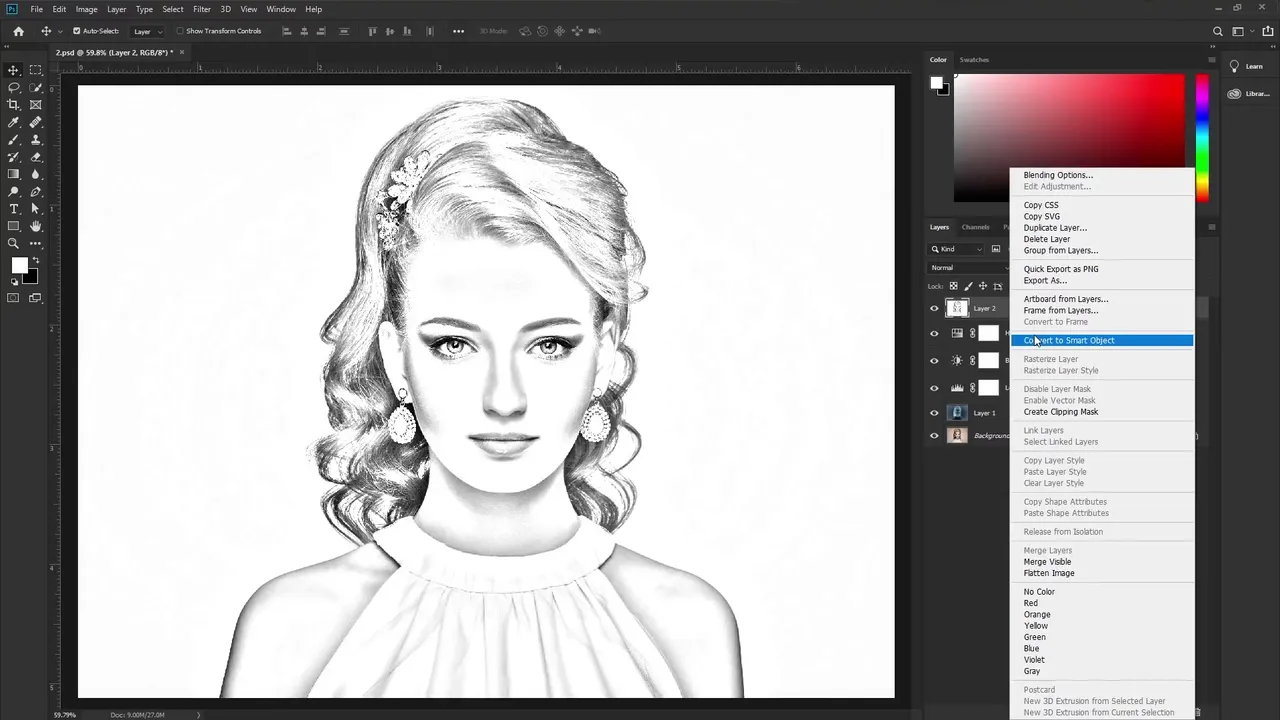This screenshot has width=1280, height=720.
Task: Click Merge Visible in context menu
Action: tap(1047, 562)
